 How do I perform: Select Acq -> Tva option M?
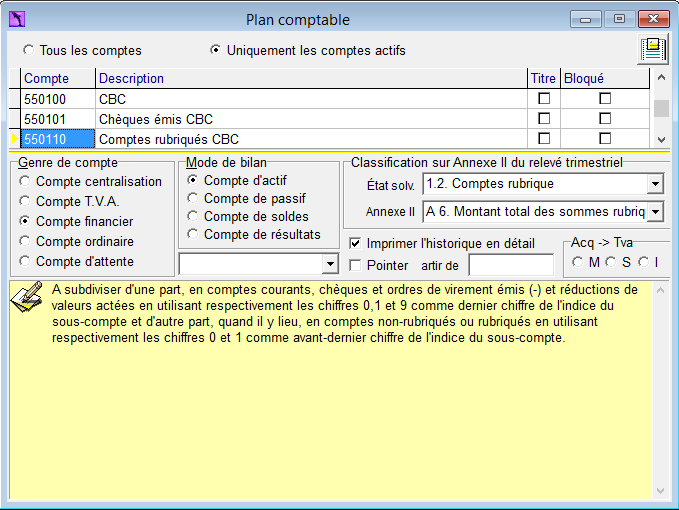tap(577, 262)
